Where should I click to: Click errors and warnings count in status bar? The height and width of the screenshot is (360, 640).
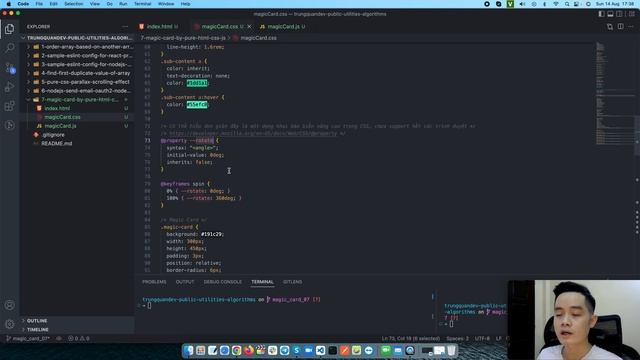[x=79, y=338]
